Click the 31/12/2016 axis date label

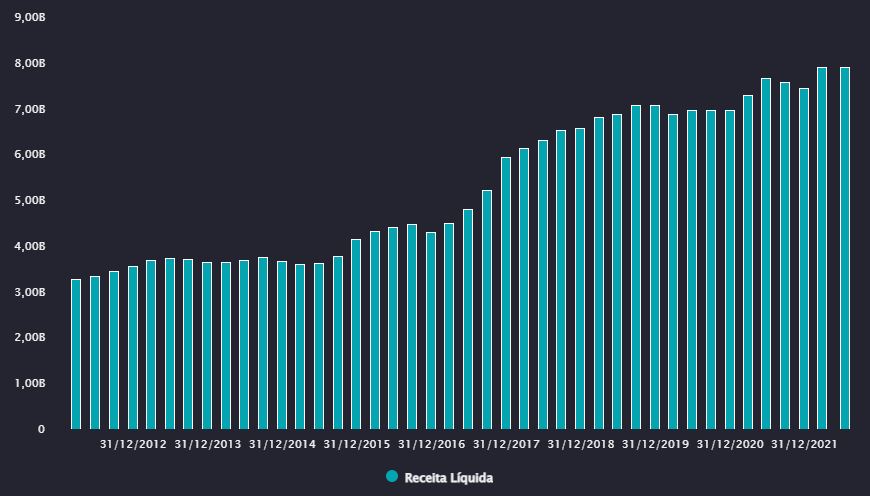432,444
